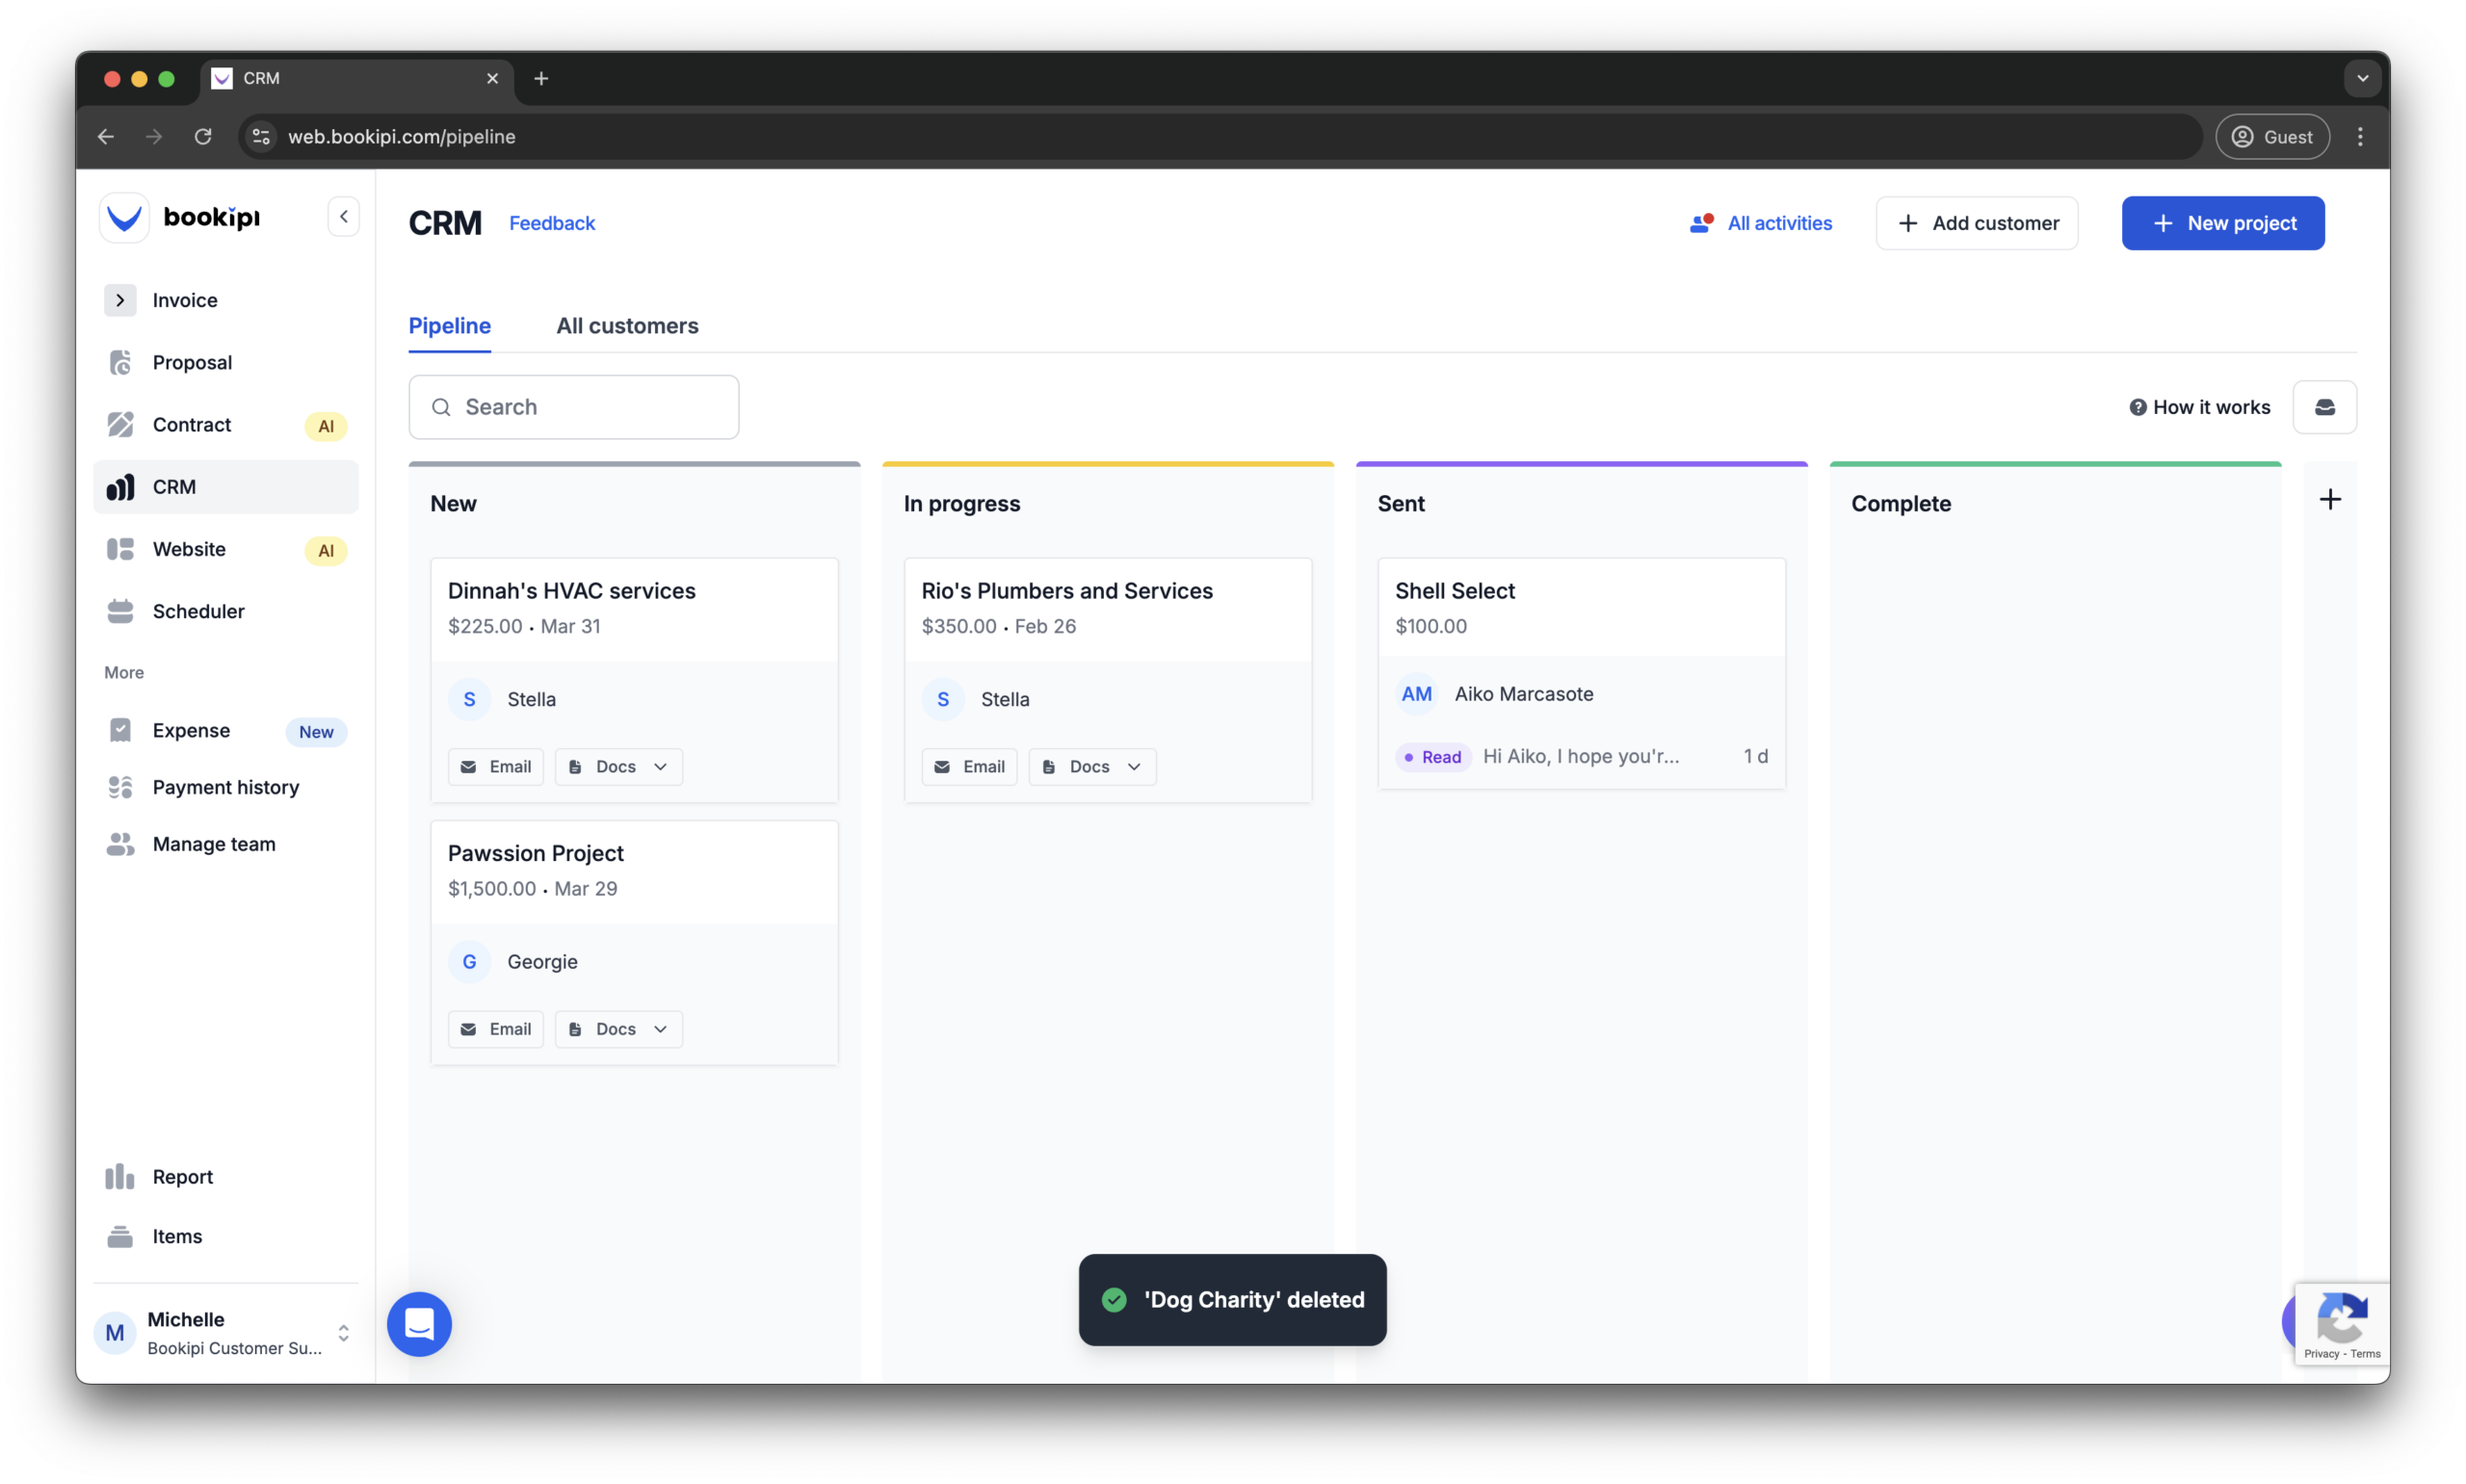The image size is (2466, 1484).
Task: Open the support chat bubble
Action: point(419,1324)
